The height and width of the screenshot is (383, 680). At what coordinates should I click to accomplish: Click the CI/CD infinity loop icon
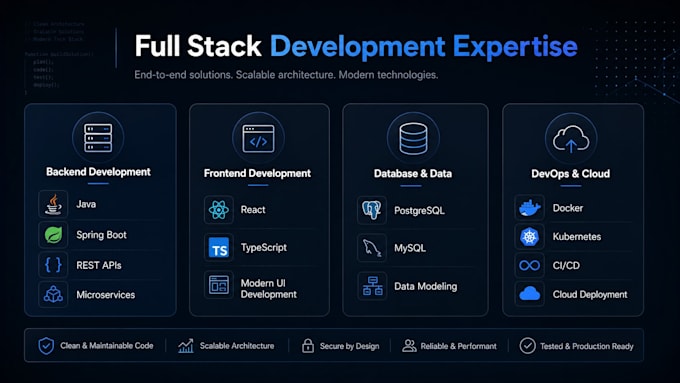pyautogui.click(x=530, y=265)
